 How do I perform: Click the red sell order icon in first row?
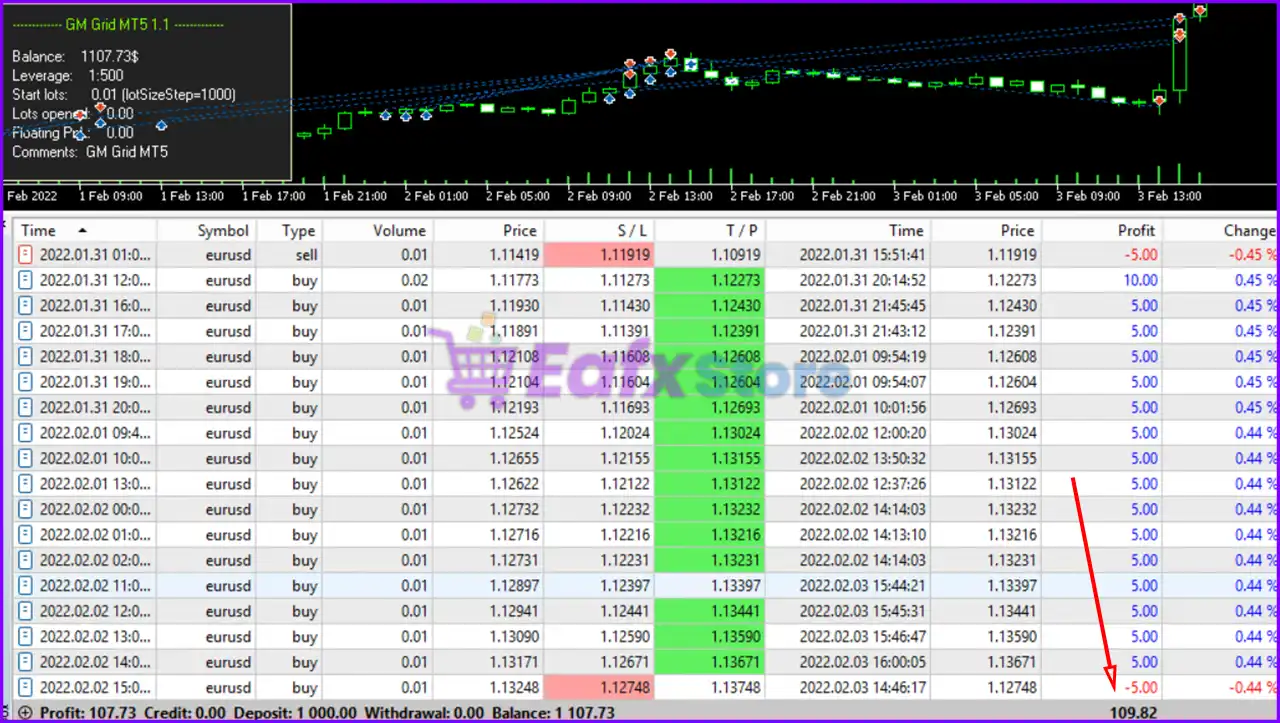point(27,255)
